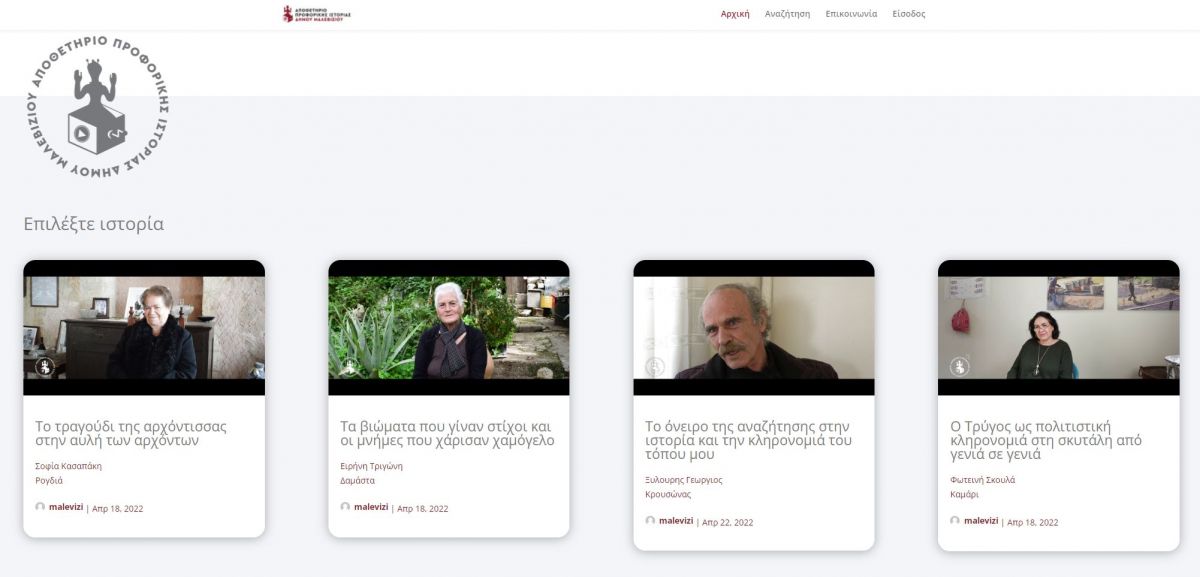This screenshot has width=1200, height=577.
Task: Click the author avatar on Φωτεινή Σκουλά card
Action: tap(955, 521)
